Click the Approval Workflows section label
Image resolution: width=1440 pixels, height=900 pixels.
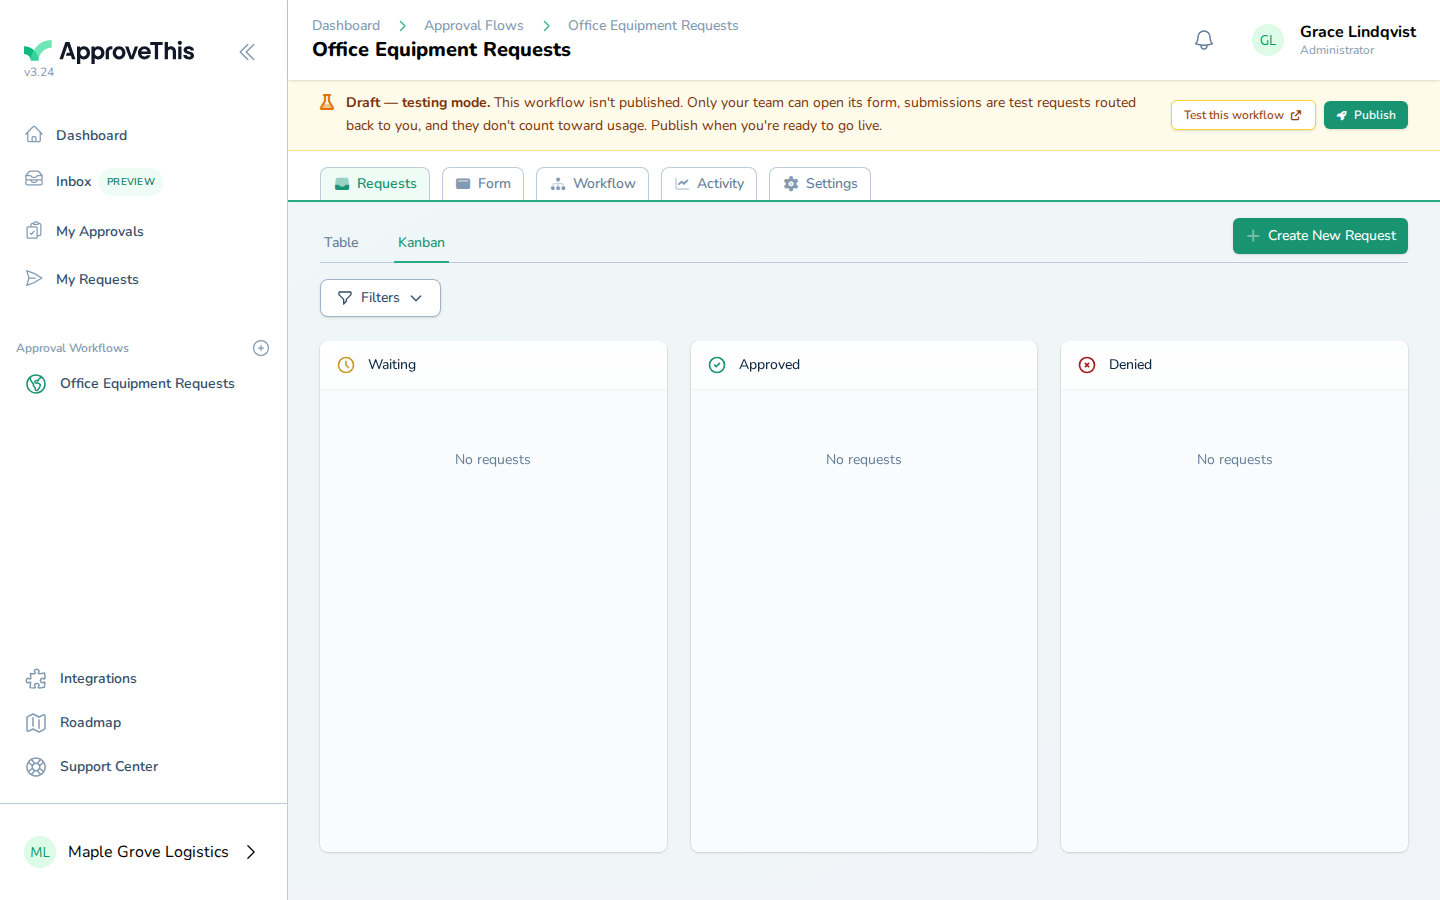(x=72, y=348)
